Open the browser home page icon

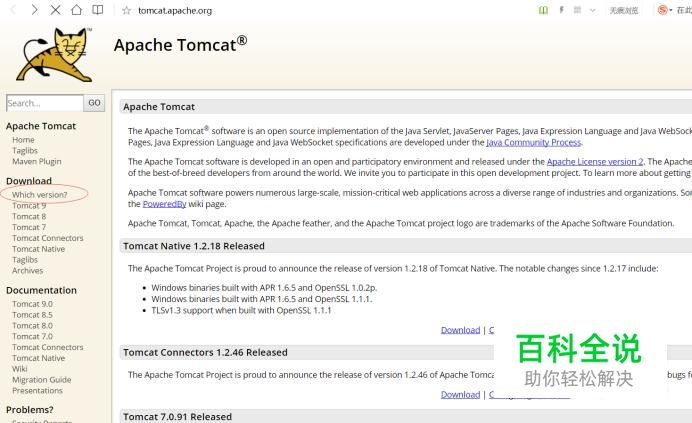(x=76, y=10)
